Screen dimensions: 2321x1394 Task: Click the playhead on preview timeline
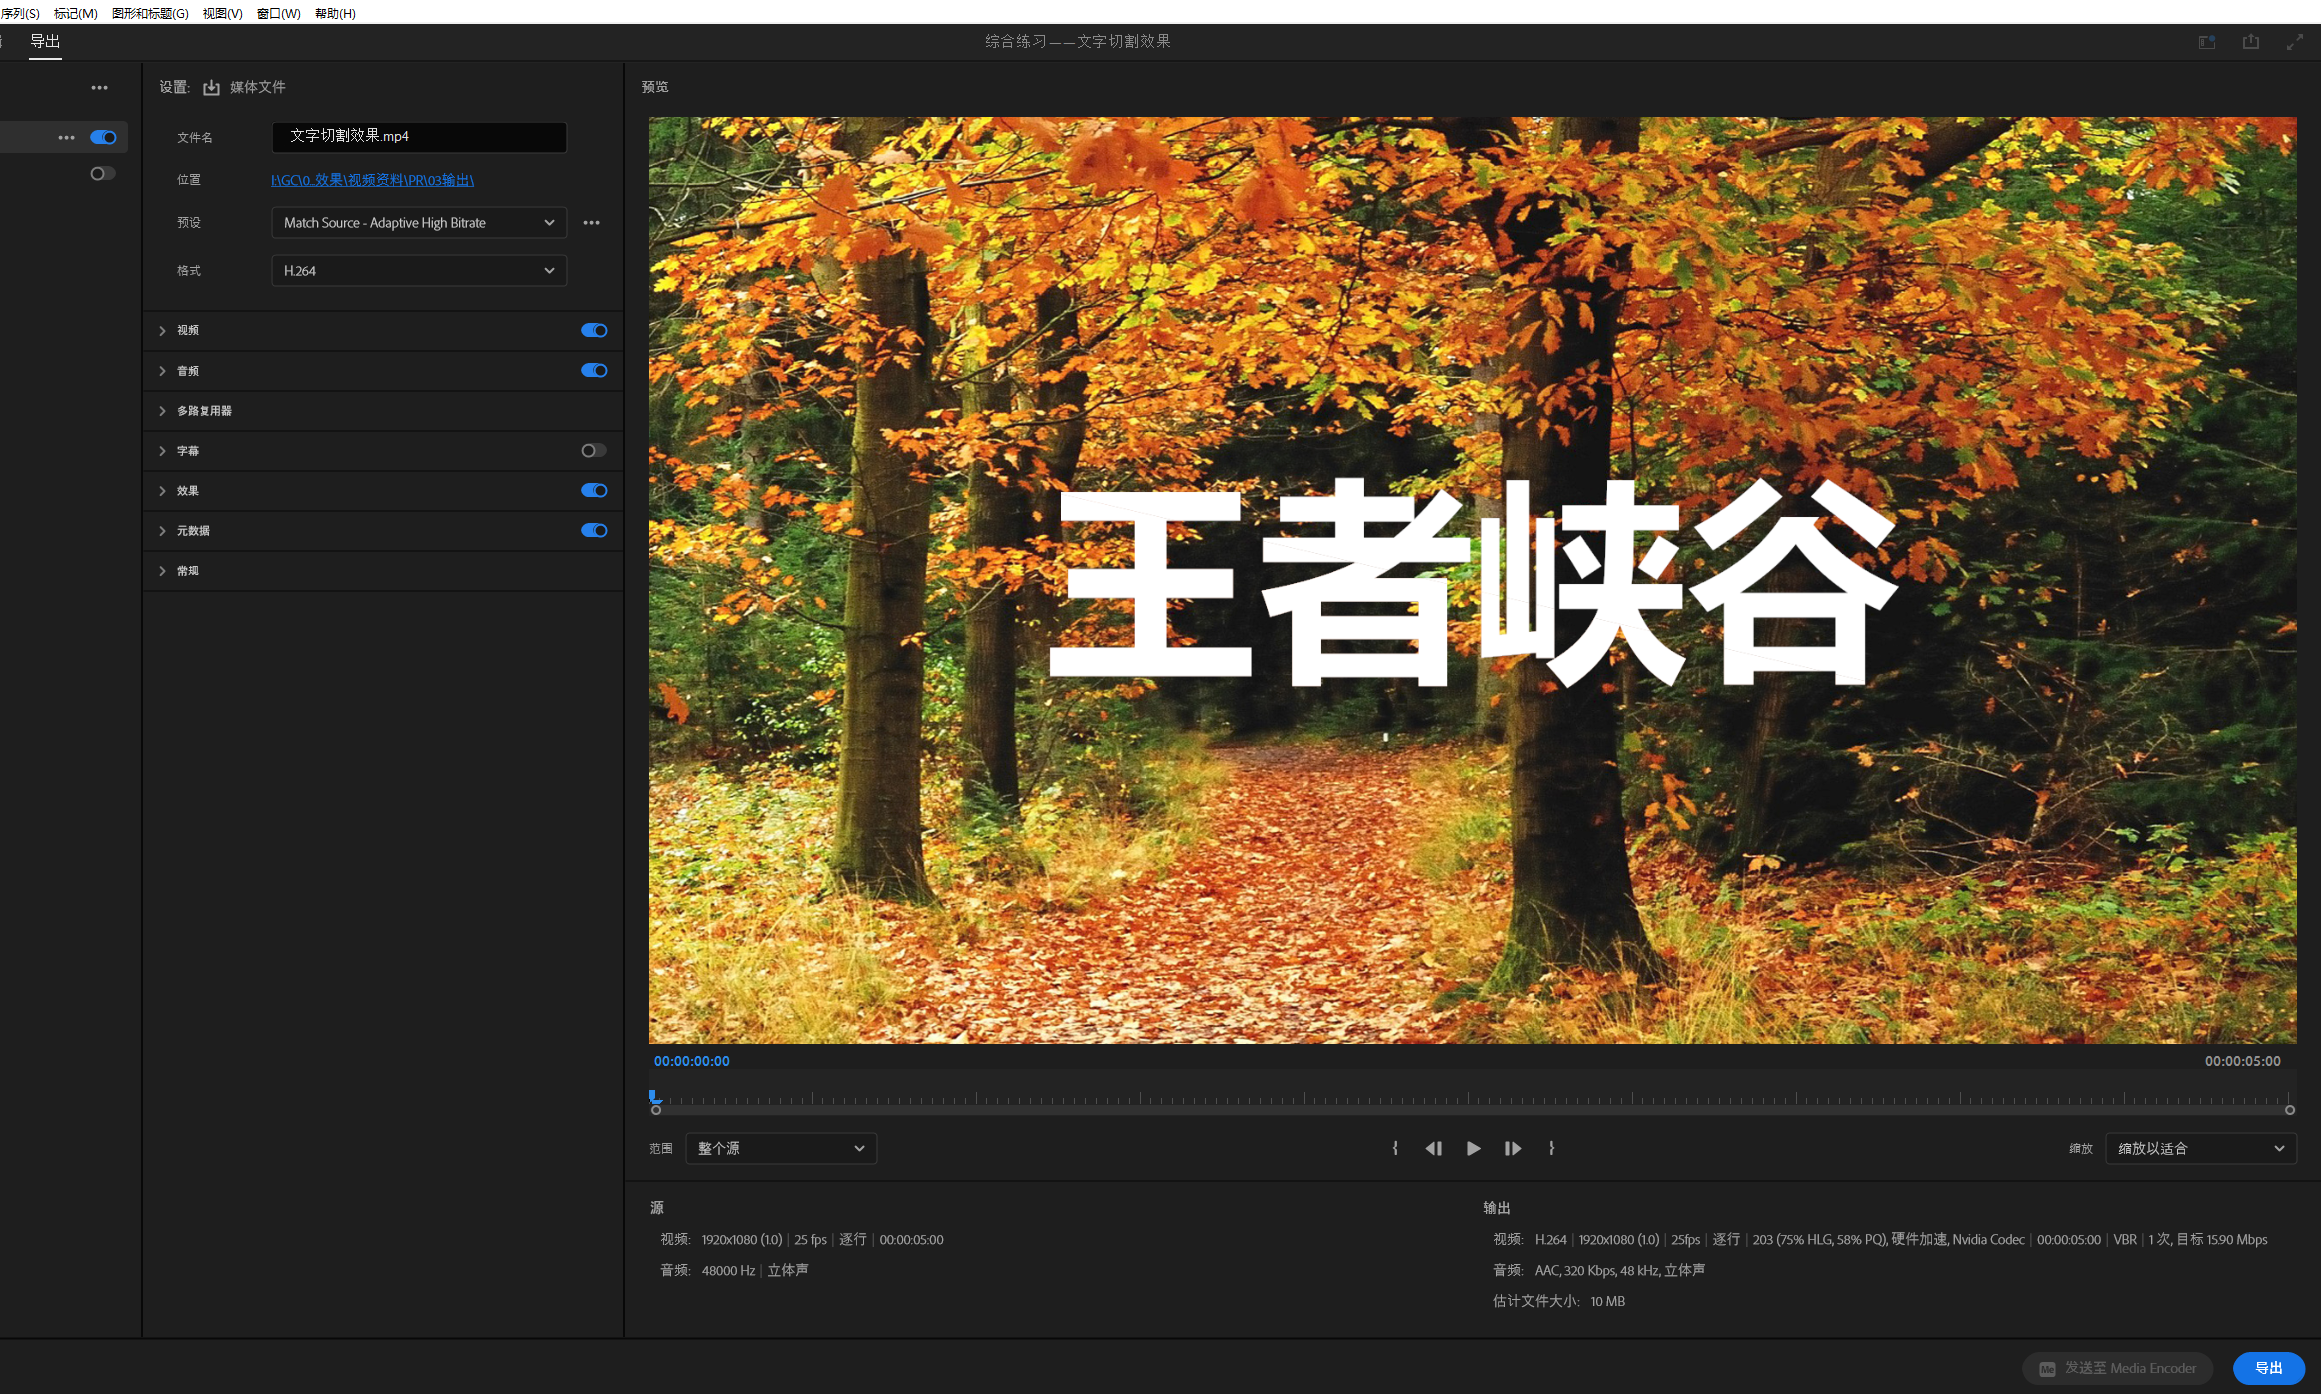click(x=654, y=1097)
